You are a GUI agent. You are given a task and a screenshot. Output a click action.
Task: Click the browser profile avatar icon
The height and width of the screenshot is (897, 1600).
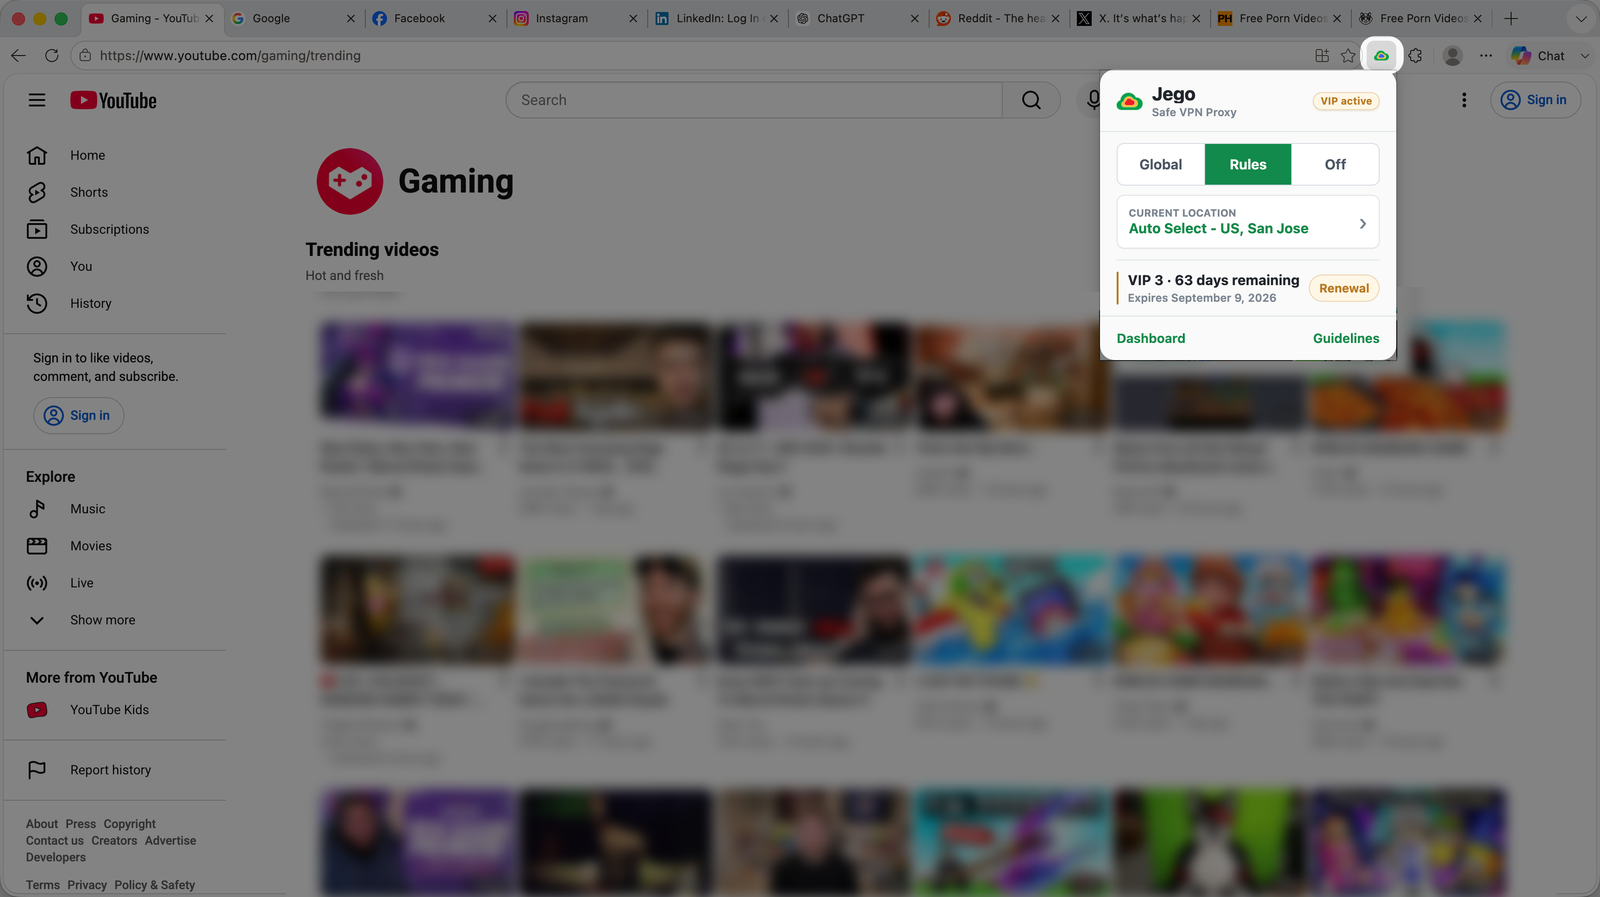[1453, 56]
